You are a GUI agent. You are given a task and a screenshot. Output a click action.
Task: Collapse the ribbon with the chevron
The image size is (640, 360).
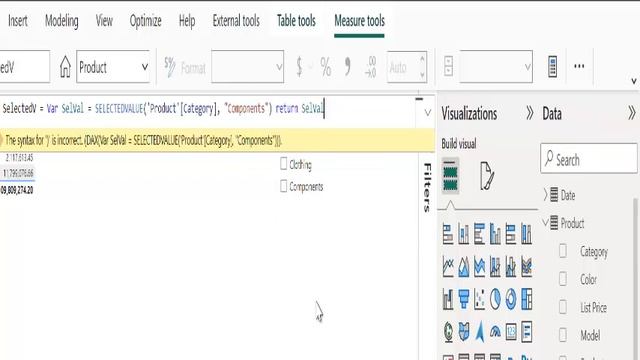634,81
